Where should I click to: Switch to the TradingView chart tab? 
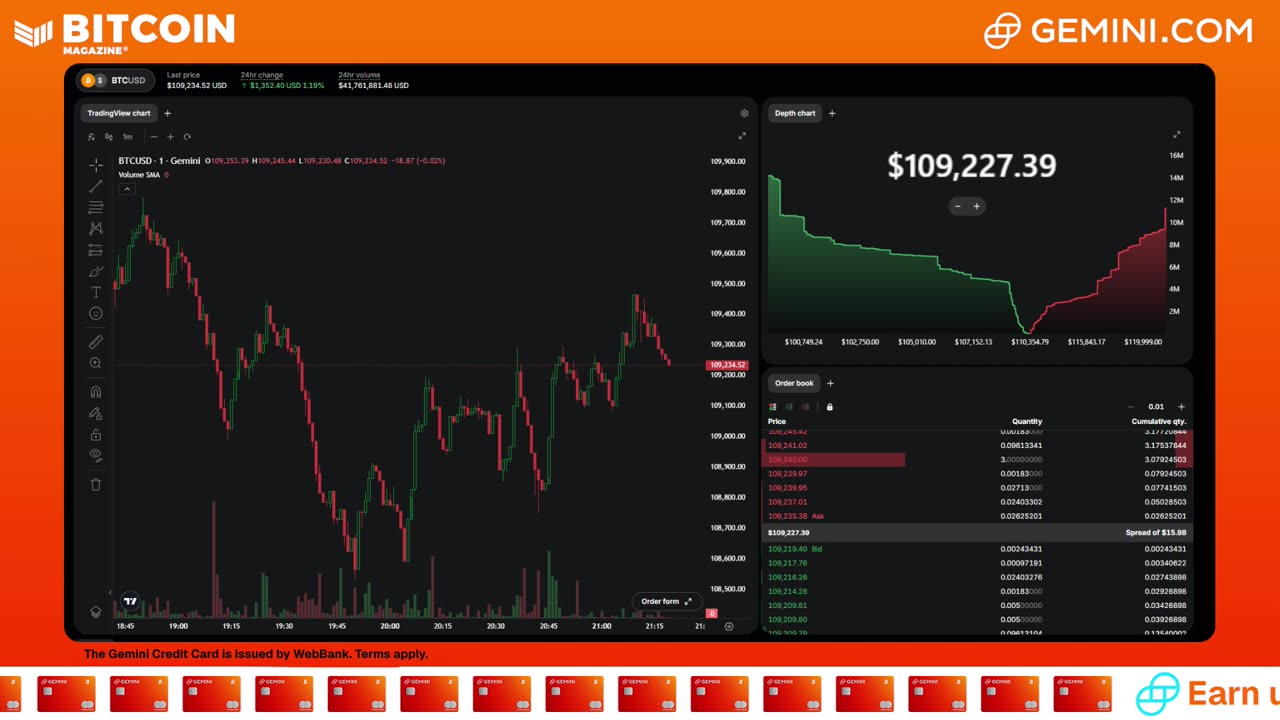(119, 113)
